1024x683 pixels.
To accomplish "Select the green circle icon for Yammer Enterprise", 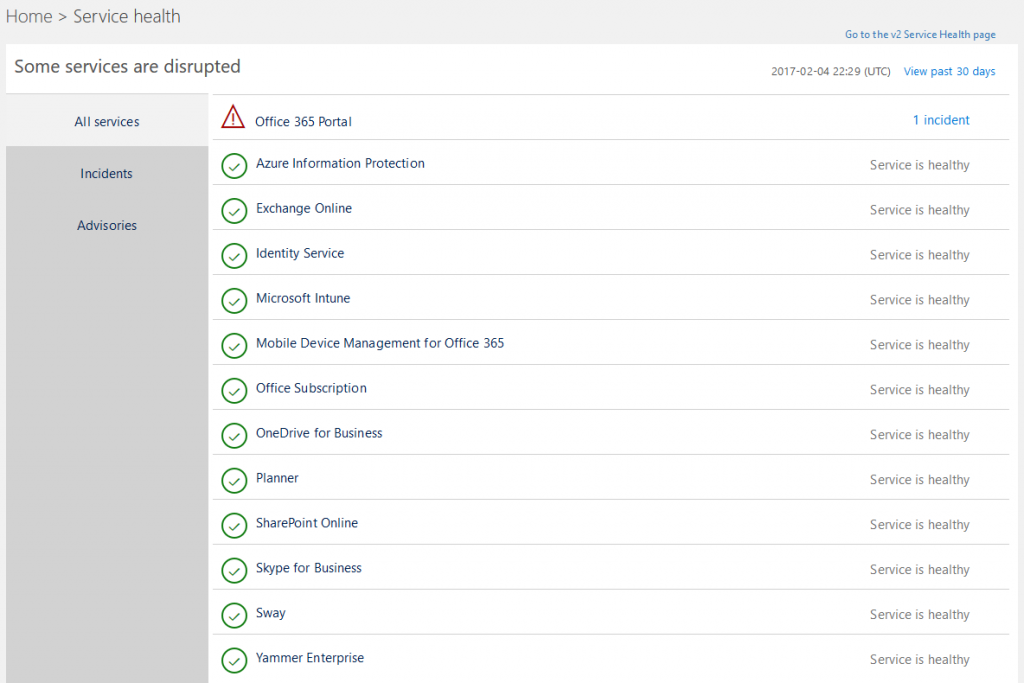I will 233,660.
